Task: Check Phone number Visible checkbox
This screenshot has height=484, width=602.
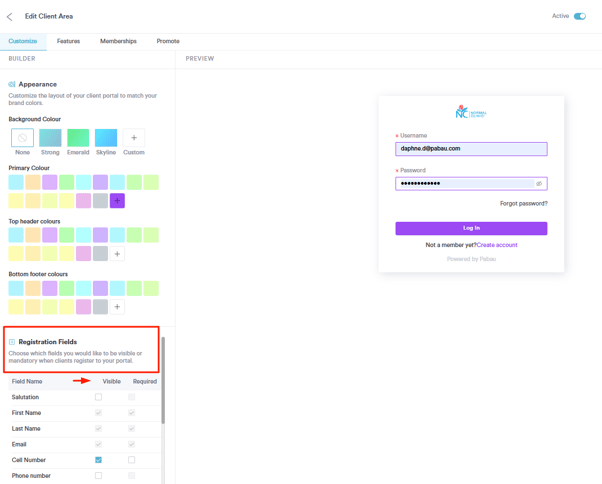Action: pyautogui.click(x=98, y=476)
